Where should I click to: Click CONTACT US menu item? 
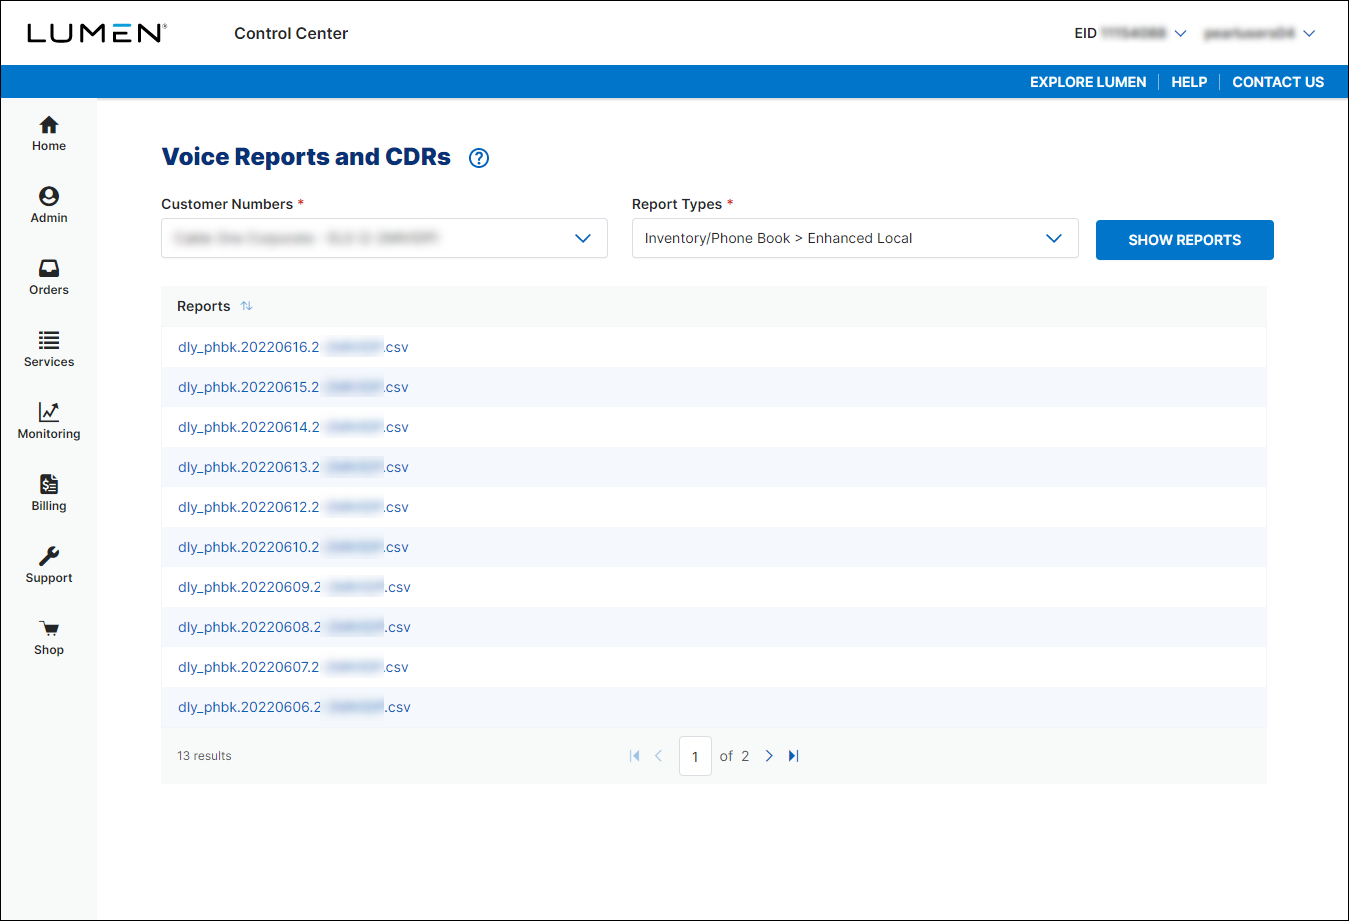pos(1278,82)
